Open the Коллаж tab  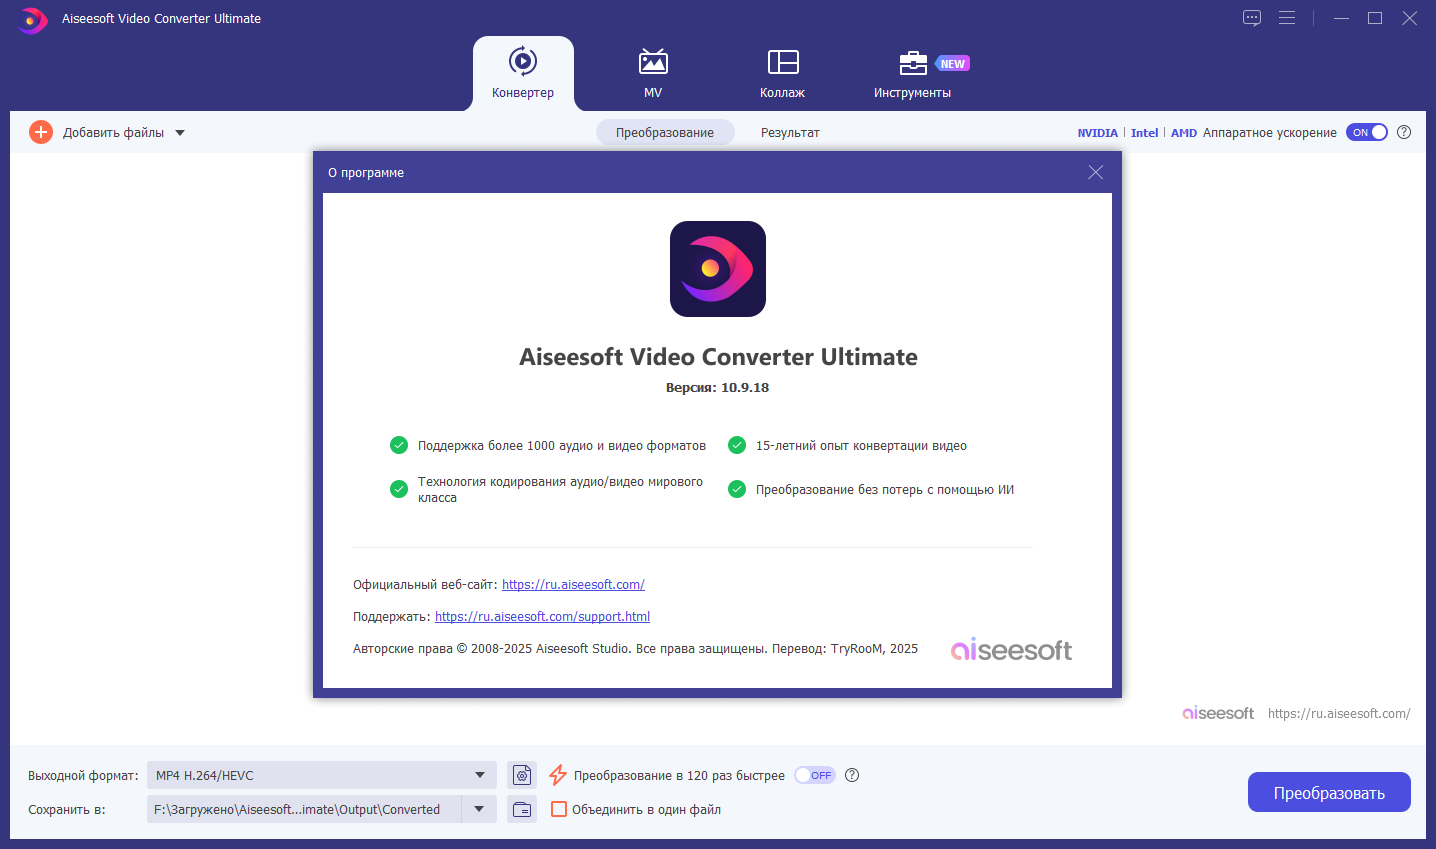click(x=782, y=73)
